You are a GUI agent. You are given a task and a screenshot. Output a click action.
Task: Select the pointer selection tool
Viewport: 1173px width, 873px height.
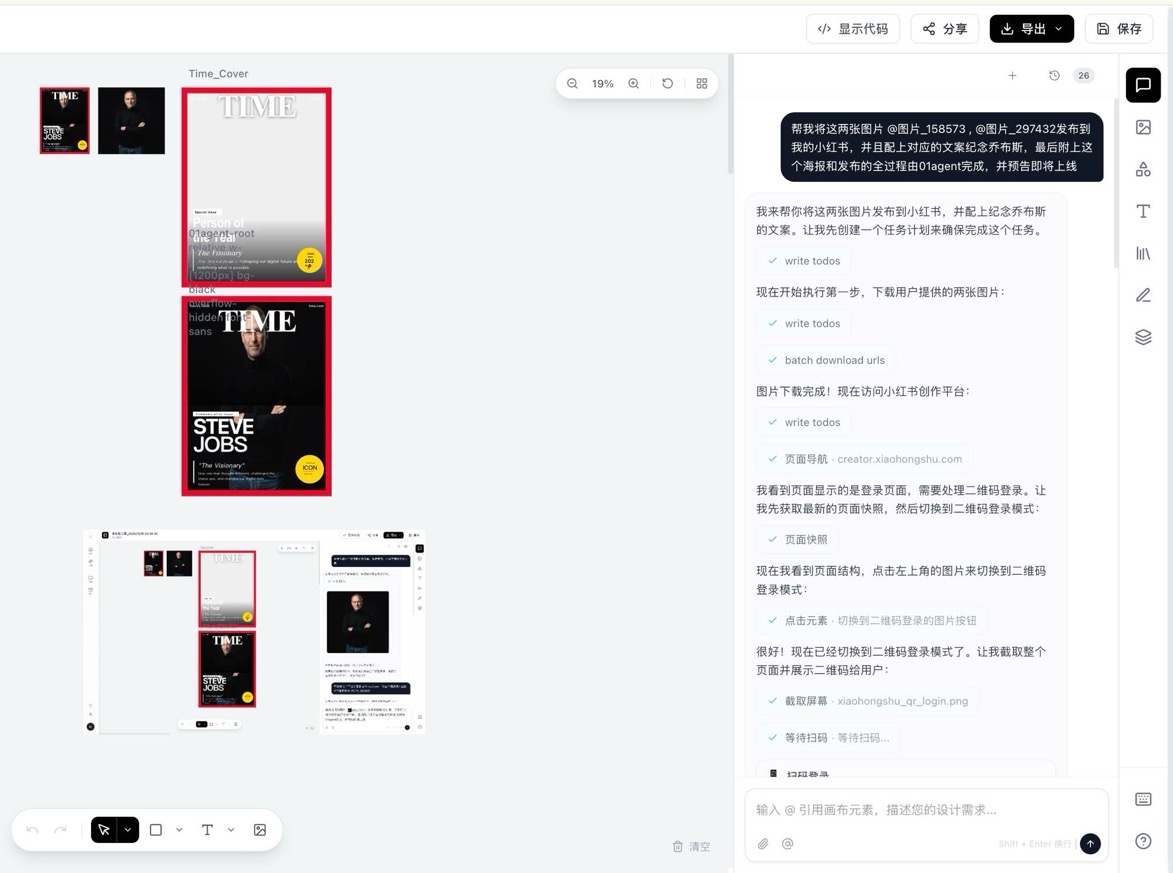104,830
